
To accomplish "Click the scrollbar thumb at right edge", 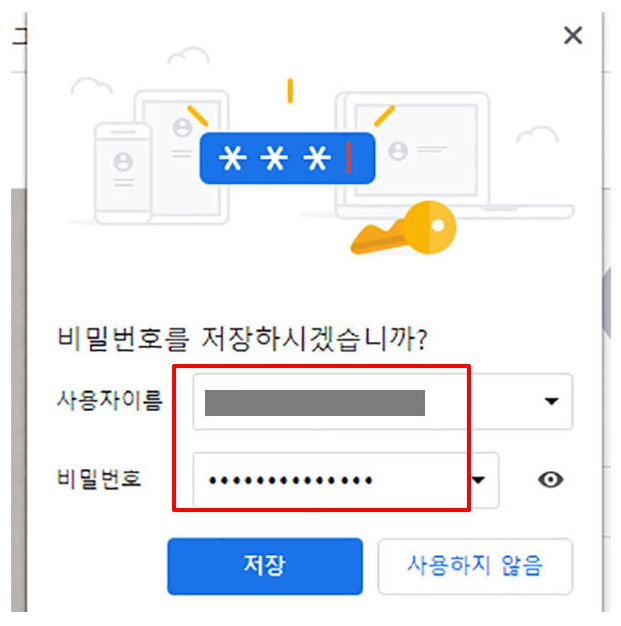I will point(606,303).
